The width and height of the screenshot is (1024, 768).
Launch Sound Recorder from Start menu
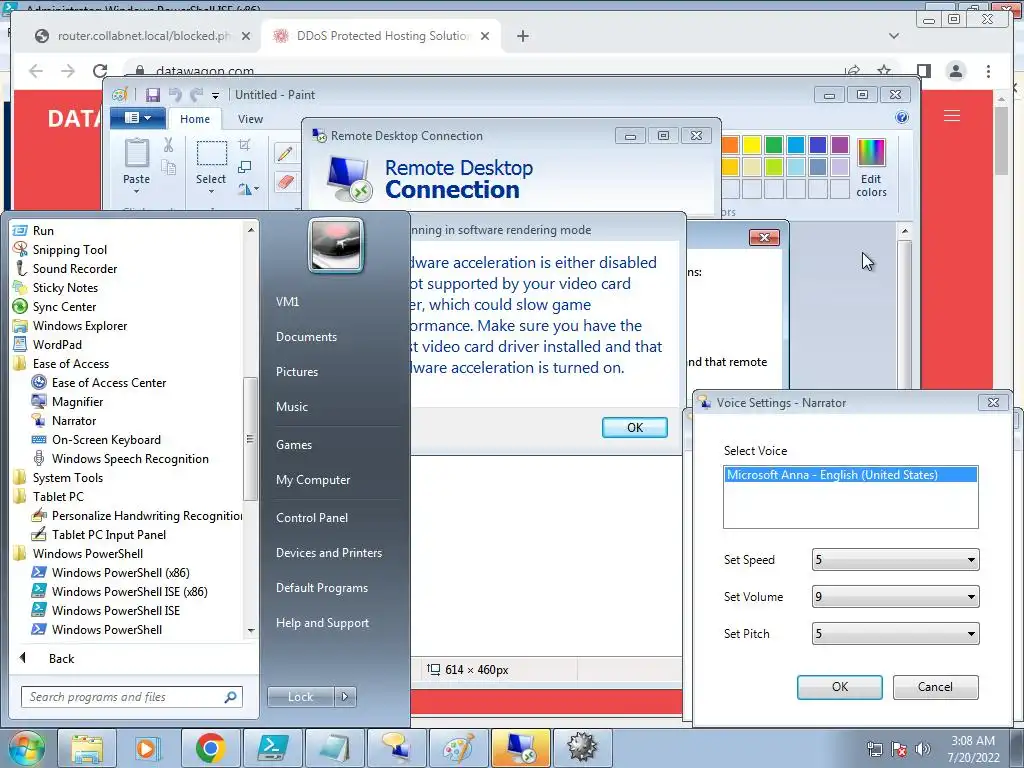[x=74, y=268]
